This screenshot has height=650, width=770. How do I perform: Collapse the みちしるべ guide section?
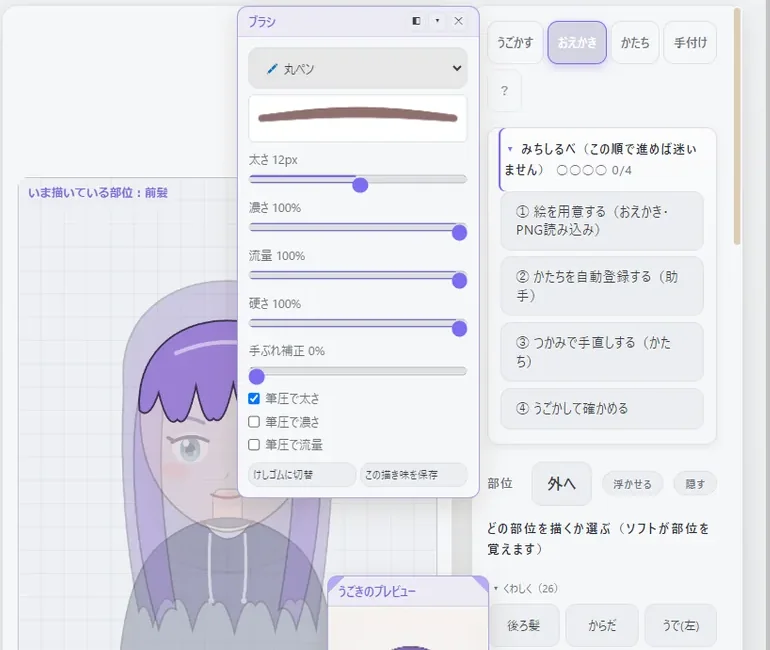(x=607, y=159)
